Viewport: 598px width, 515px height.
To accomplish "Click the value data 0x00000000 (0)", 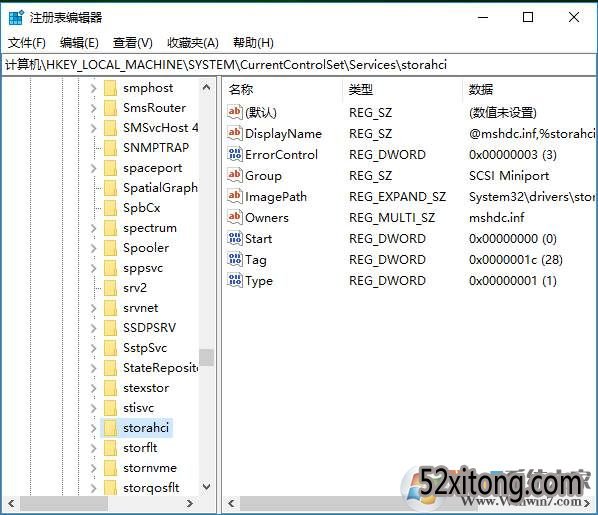I will [x=513, y=239].
